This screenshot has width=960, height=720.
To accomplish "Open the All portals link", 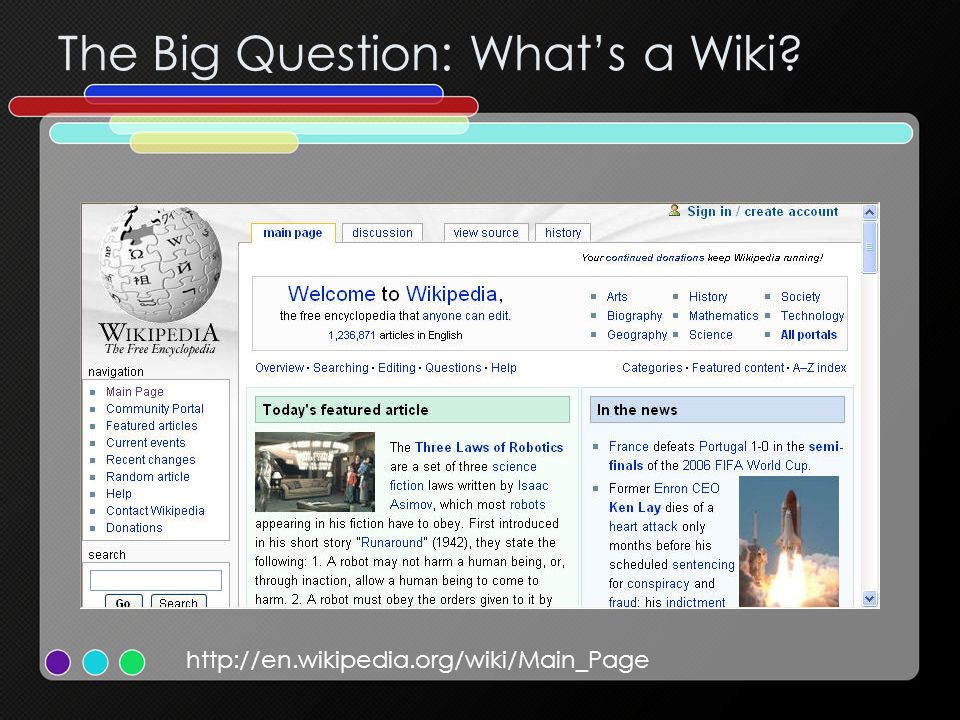I will [808, 335].
